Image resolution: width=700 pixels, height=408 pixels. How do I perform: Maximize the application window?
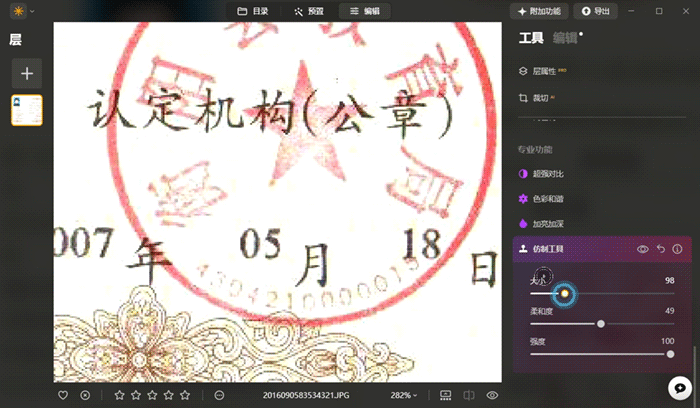659,11
